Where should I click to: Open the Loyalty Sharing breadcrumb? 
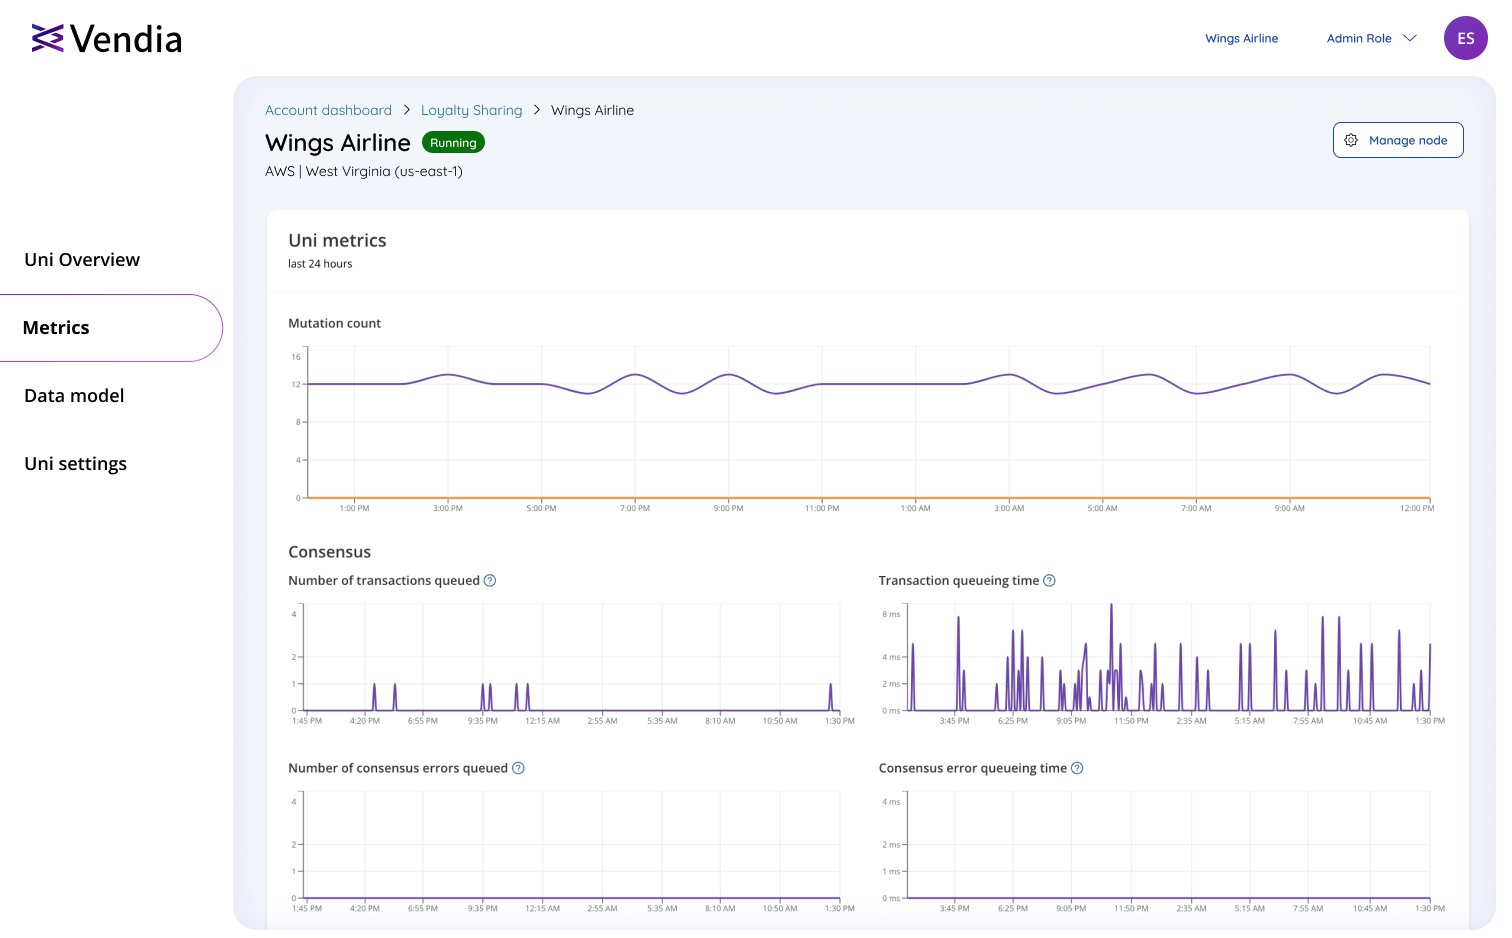coord(471,110)
